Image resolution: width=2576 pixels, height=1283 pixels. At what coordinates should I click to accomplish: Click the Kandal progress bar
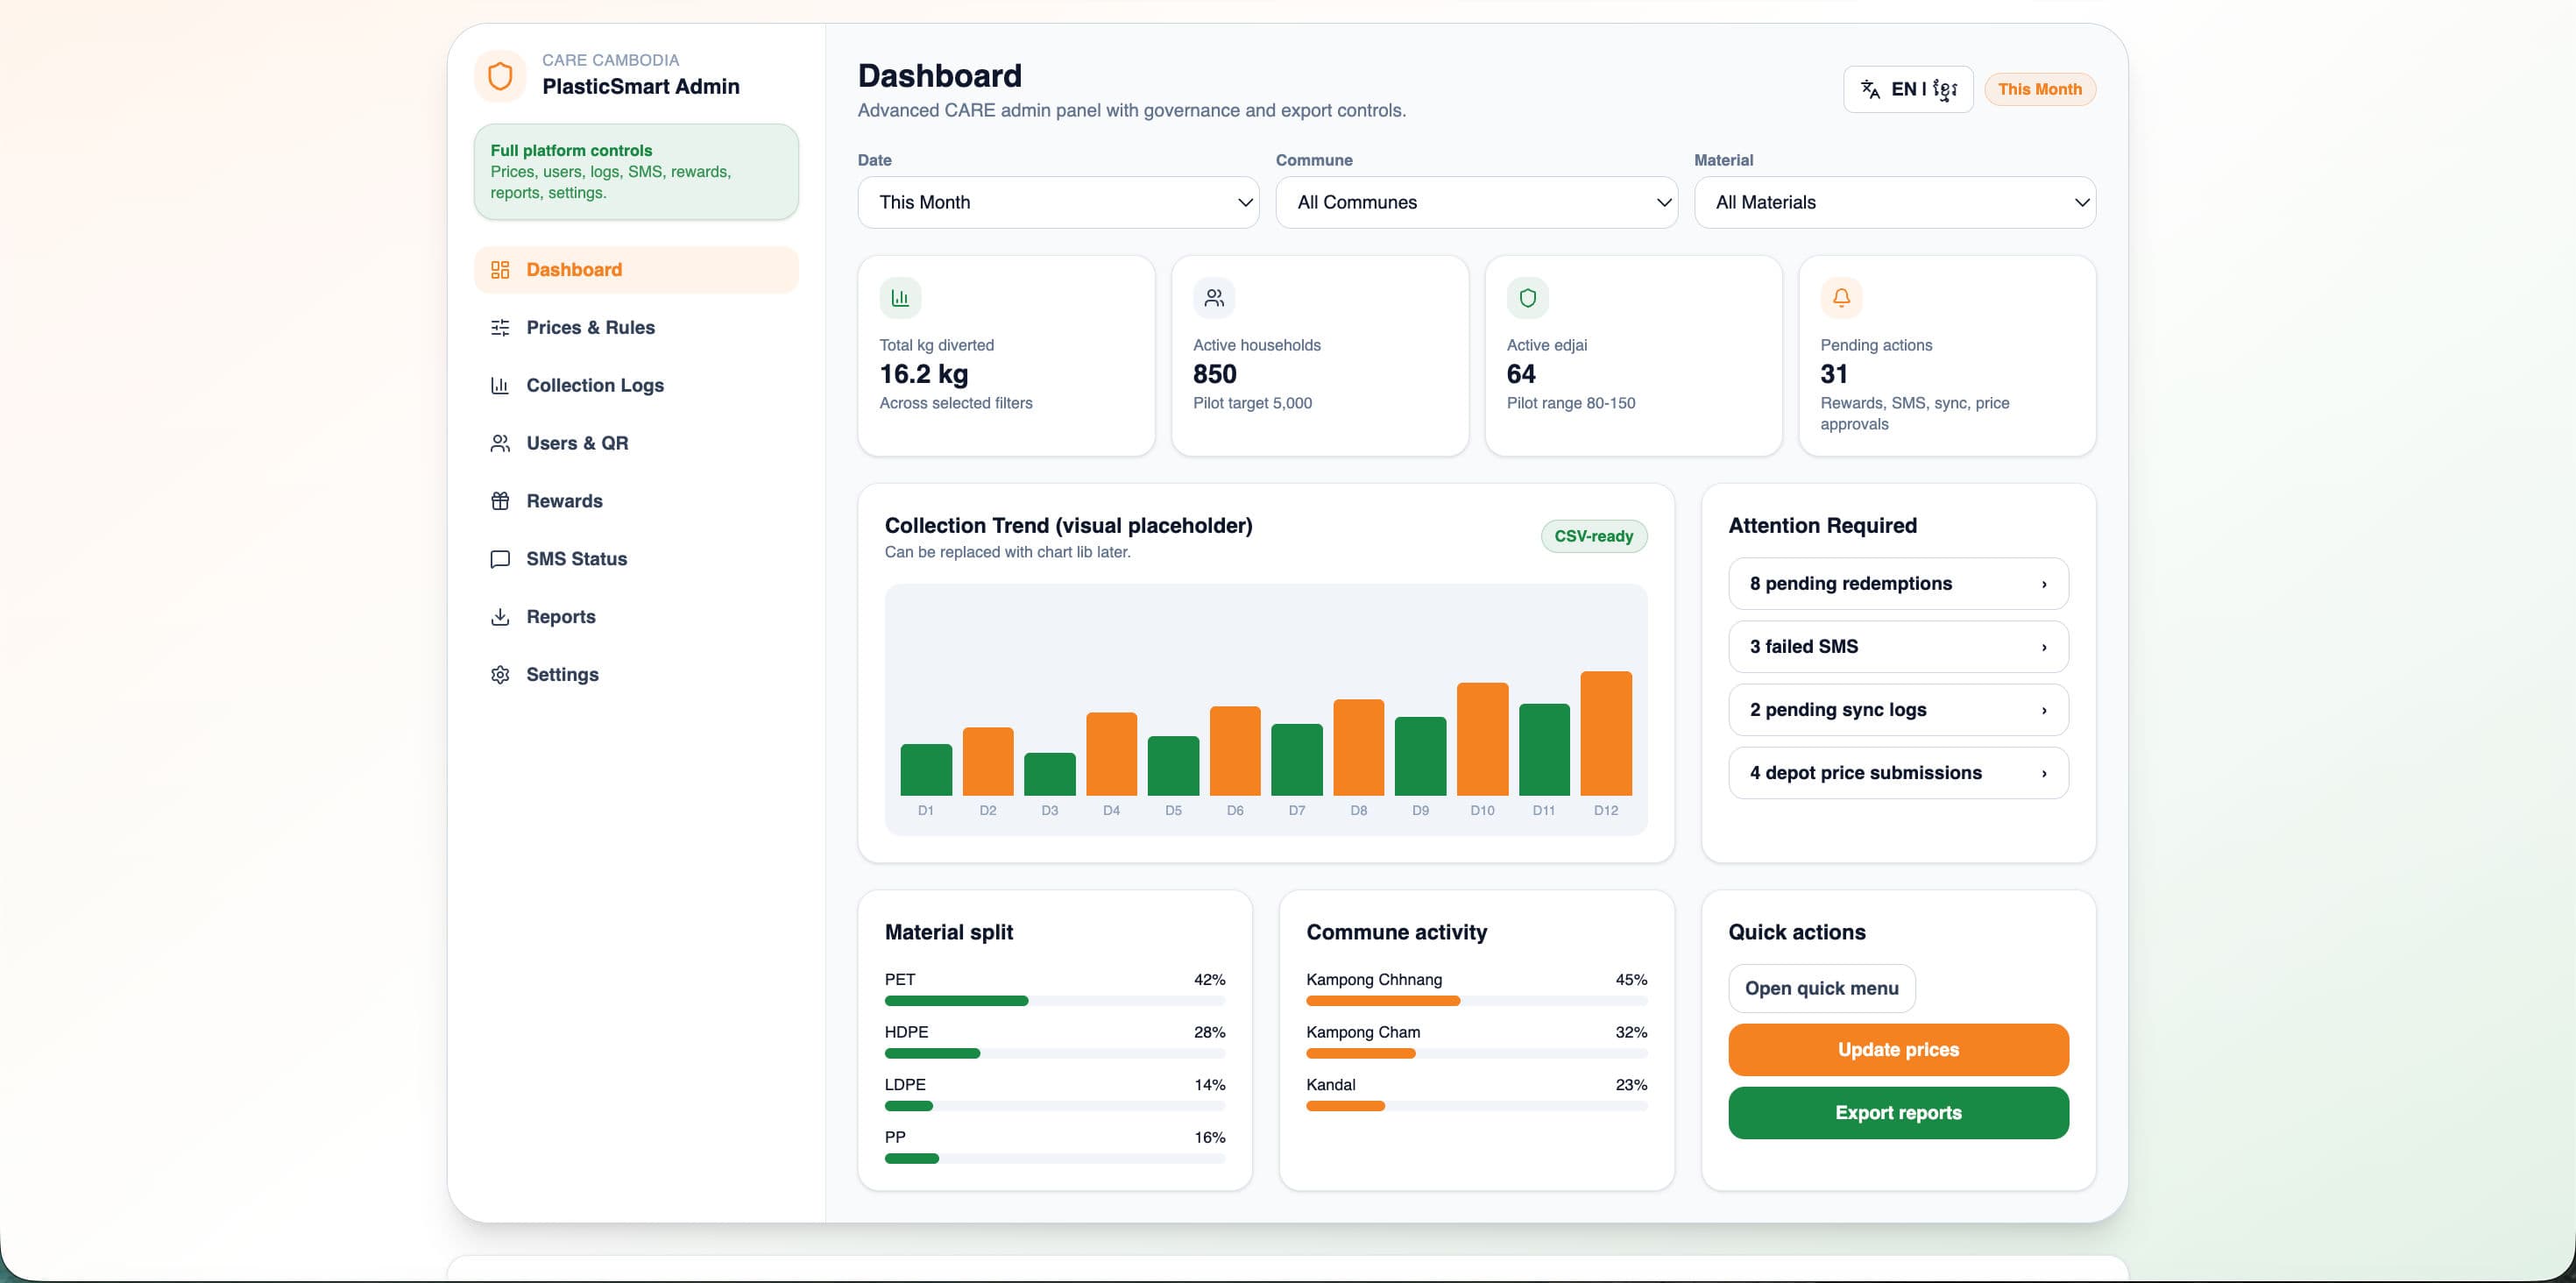point(1476,1106)
